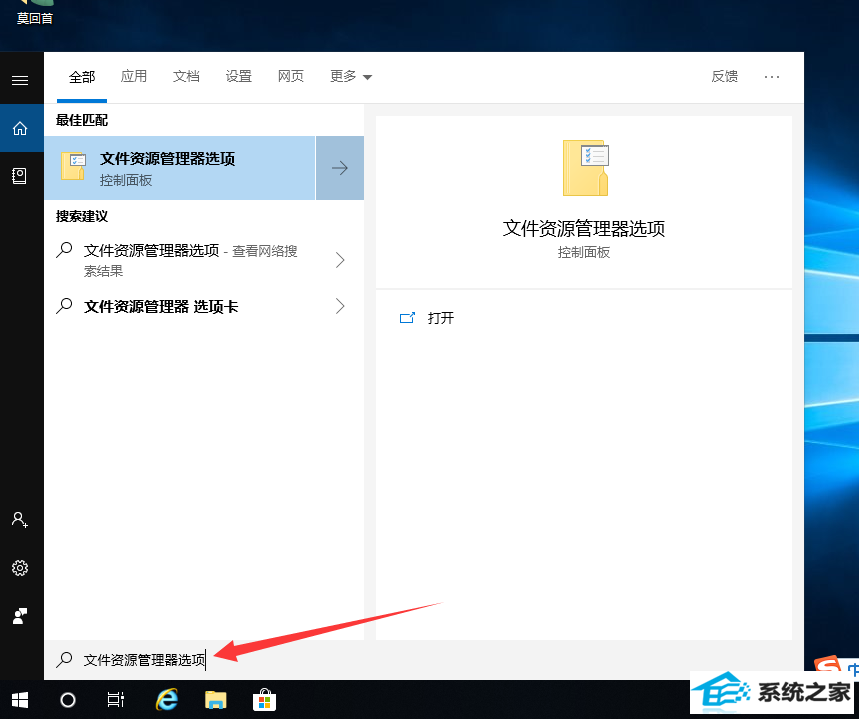Viewport: 859px width, 719px height.
Task: Click the feedback person icon in sidebar
Action: [20, 616]
